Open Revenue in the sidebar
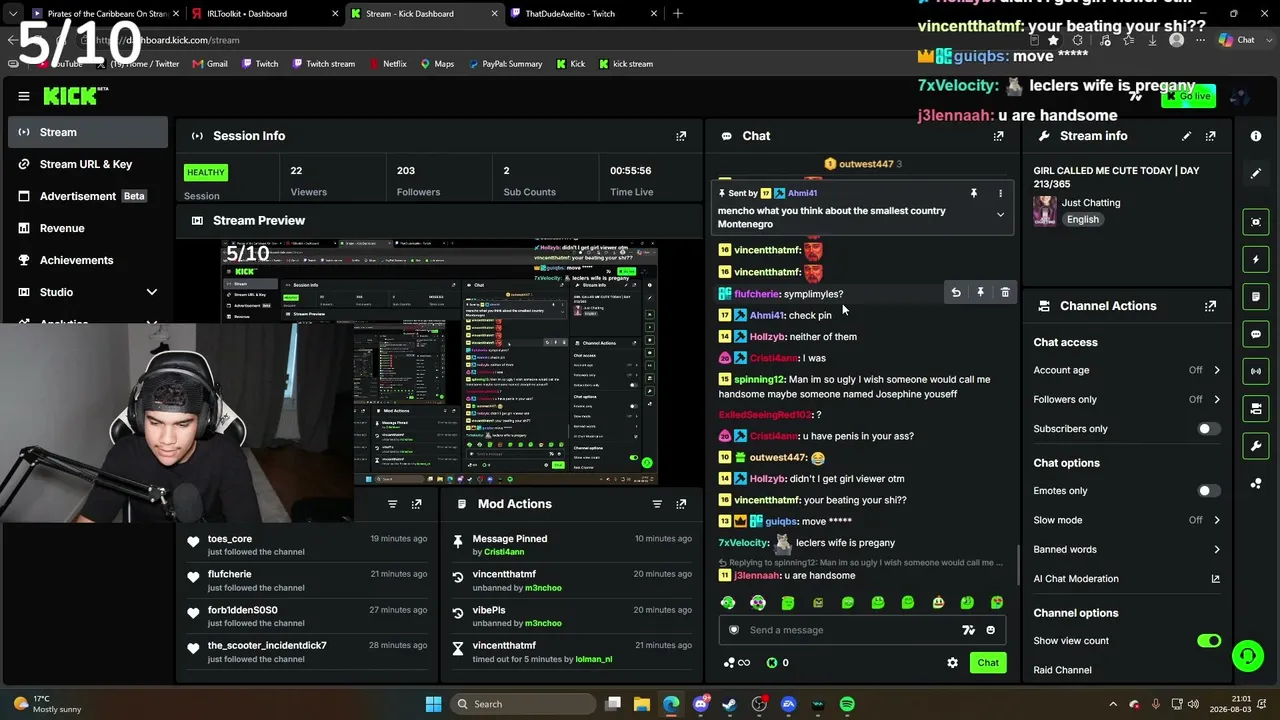The width and height of the screenshot is (1280, 720). point(88,228)
